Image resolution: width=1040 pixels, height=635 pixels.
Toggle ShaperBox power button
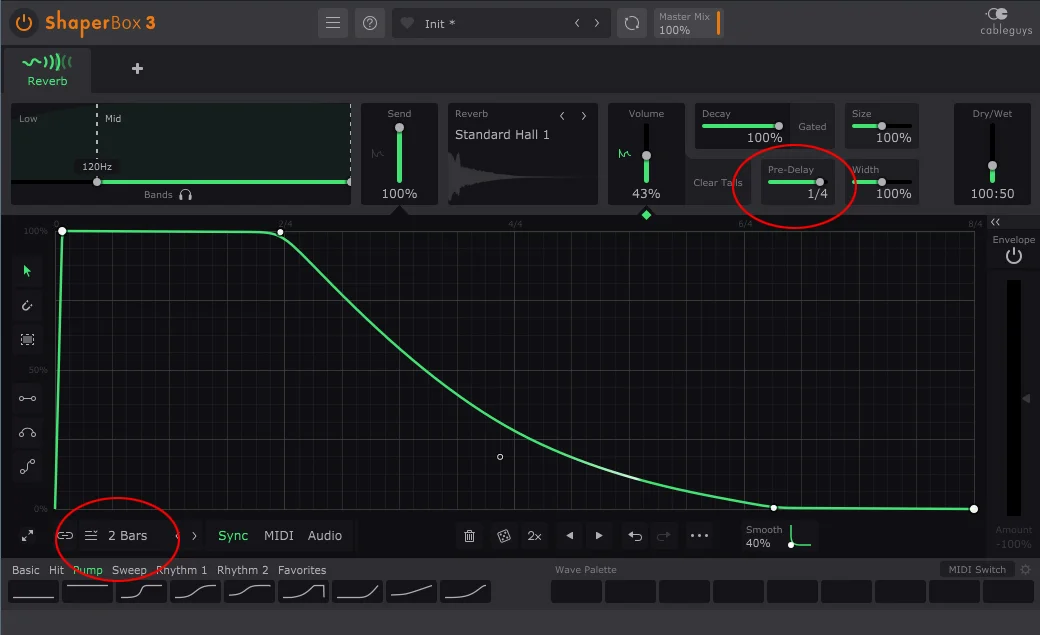(x=24, y=23)
